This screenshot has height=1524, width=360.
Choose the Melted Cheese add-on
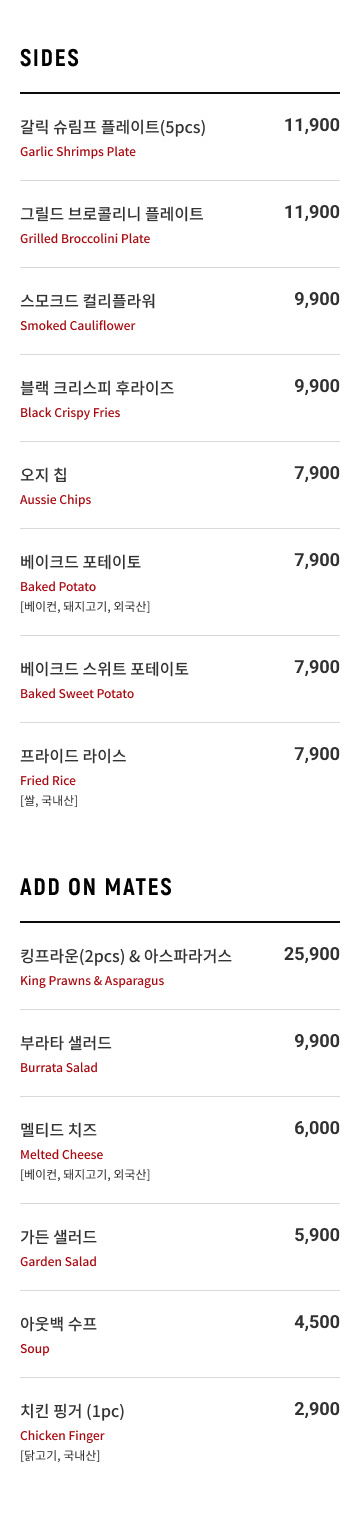[x=180, y=1151]
